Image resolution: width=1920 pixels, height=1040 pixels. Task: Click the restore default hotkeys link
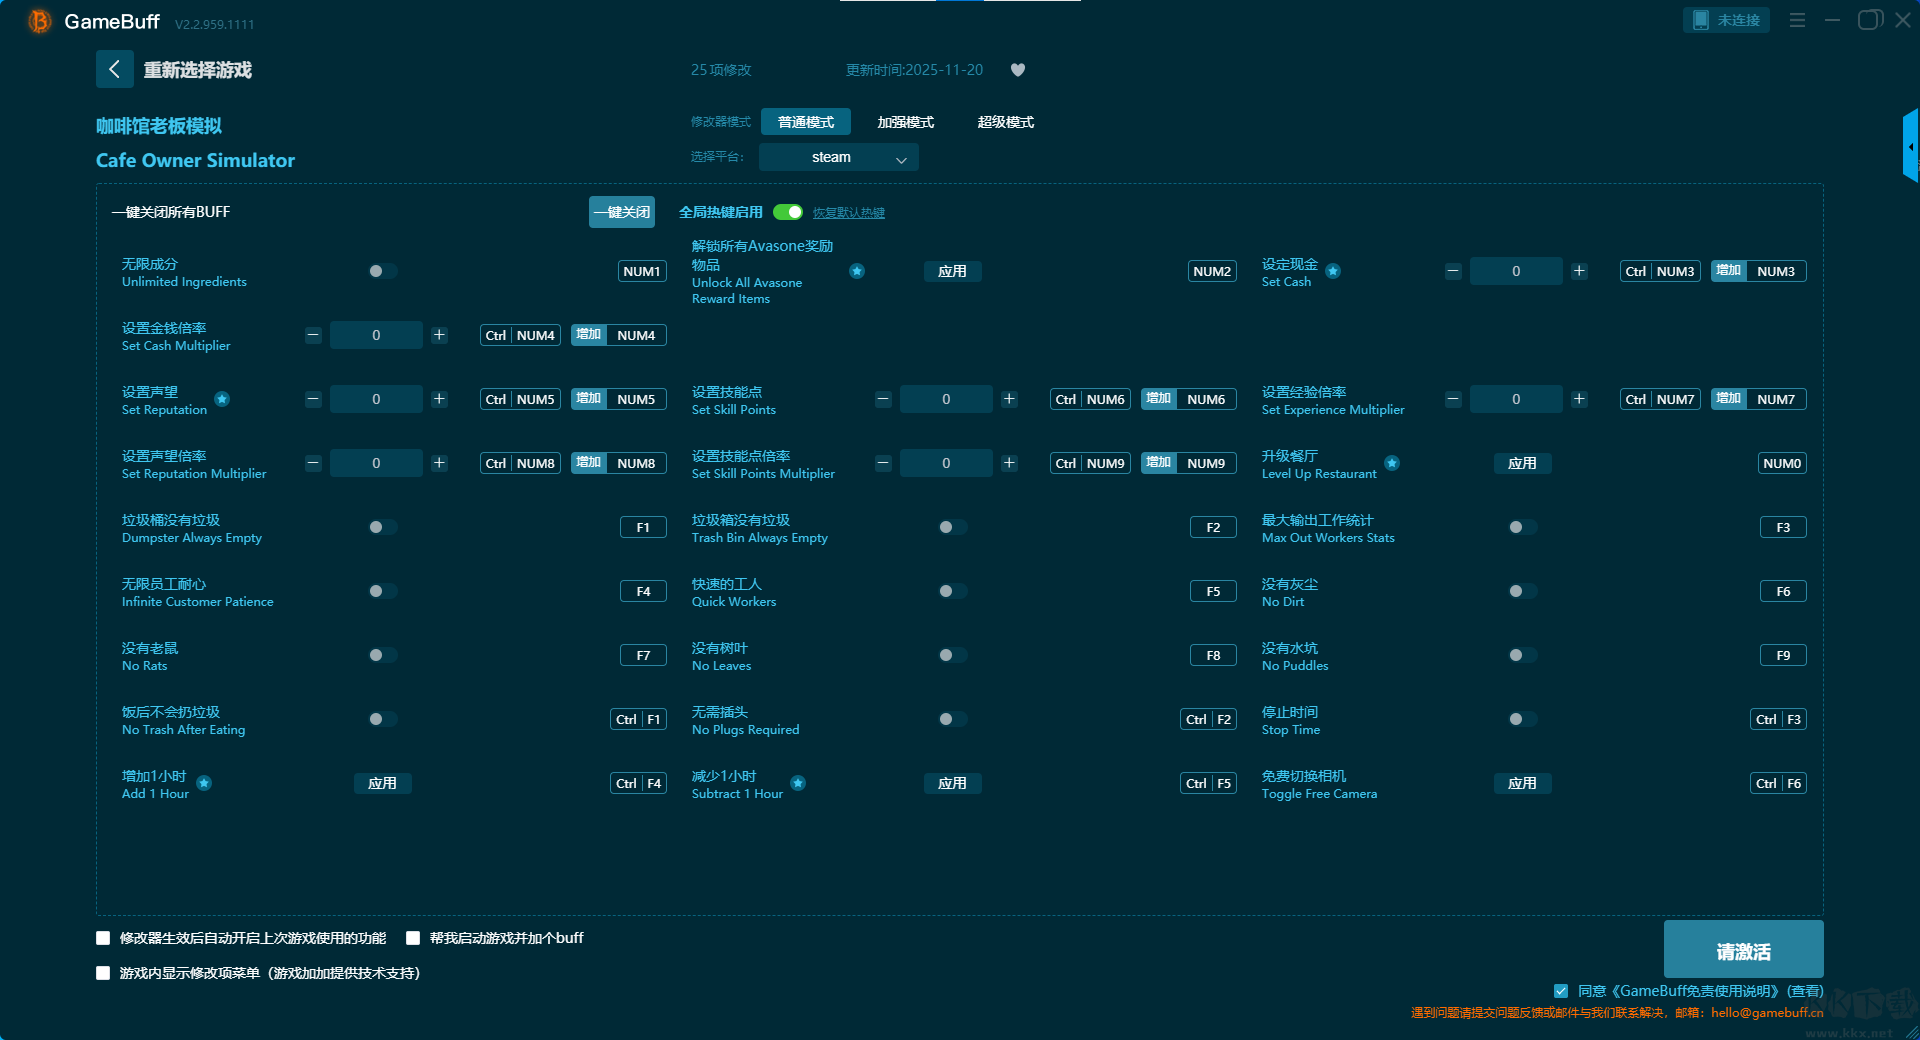[x=848, y=213]
